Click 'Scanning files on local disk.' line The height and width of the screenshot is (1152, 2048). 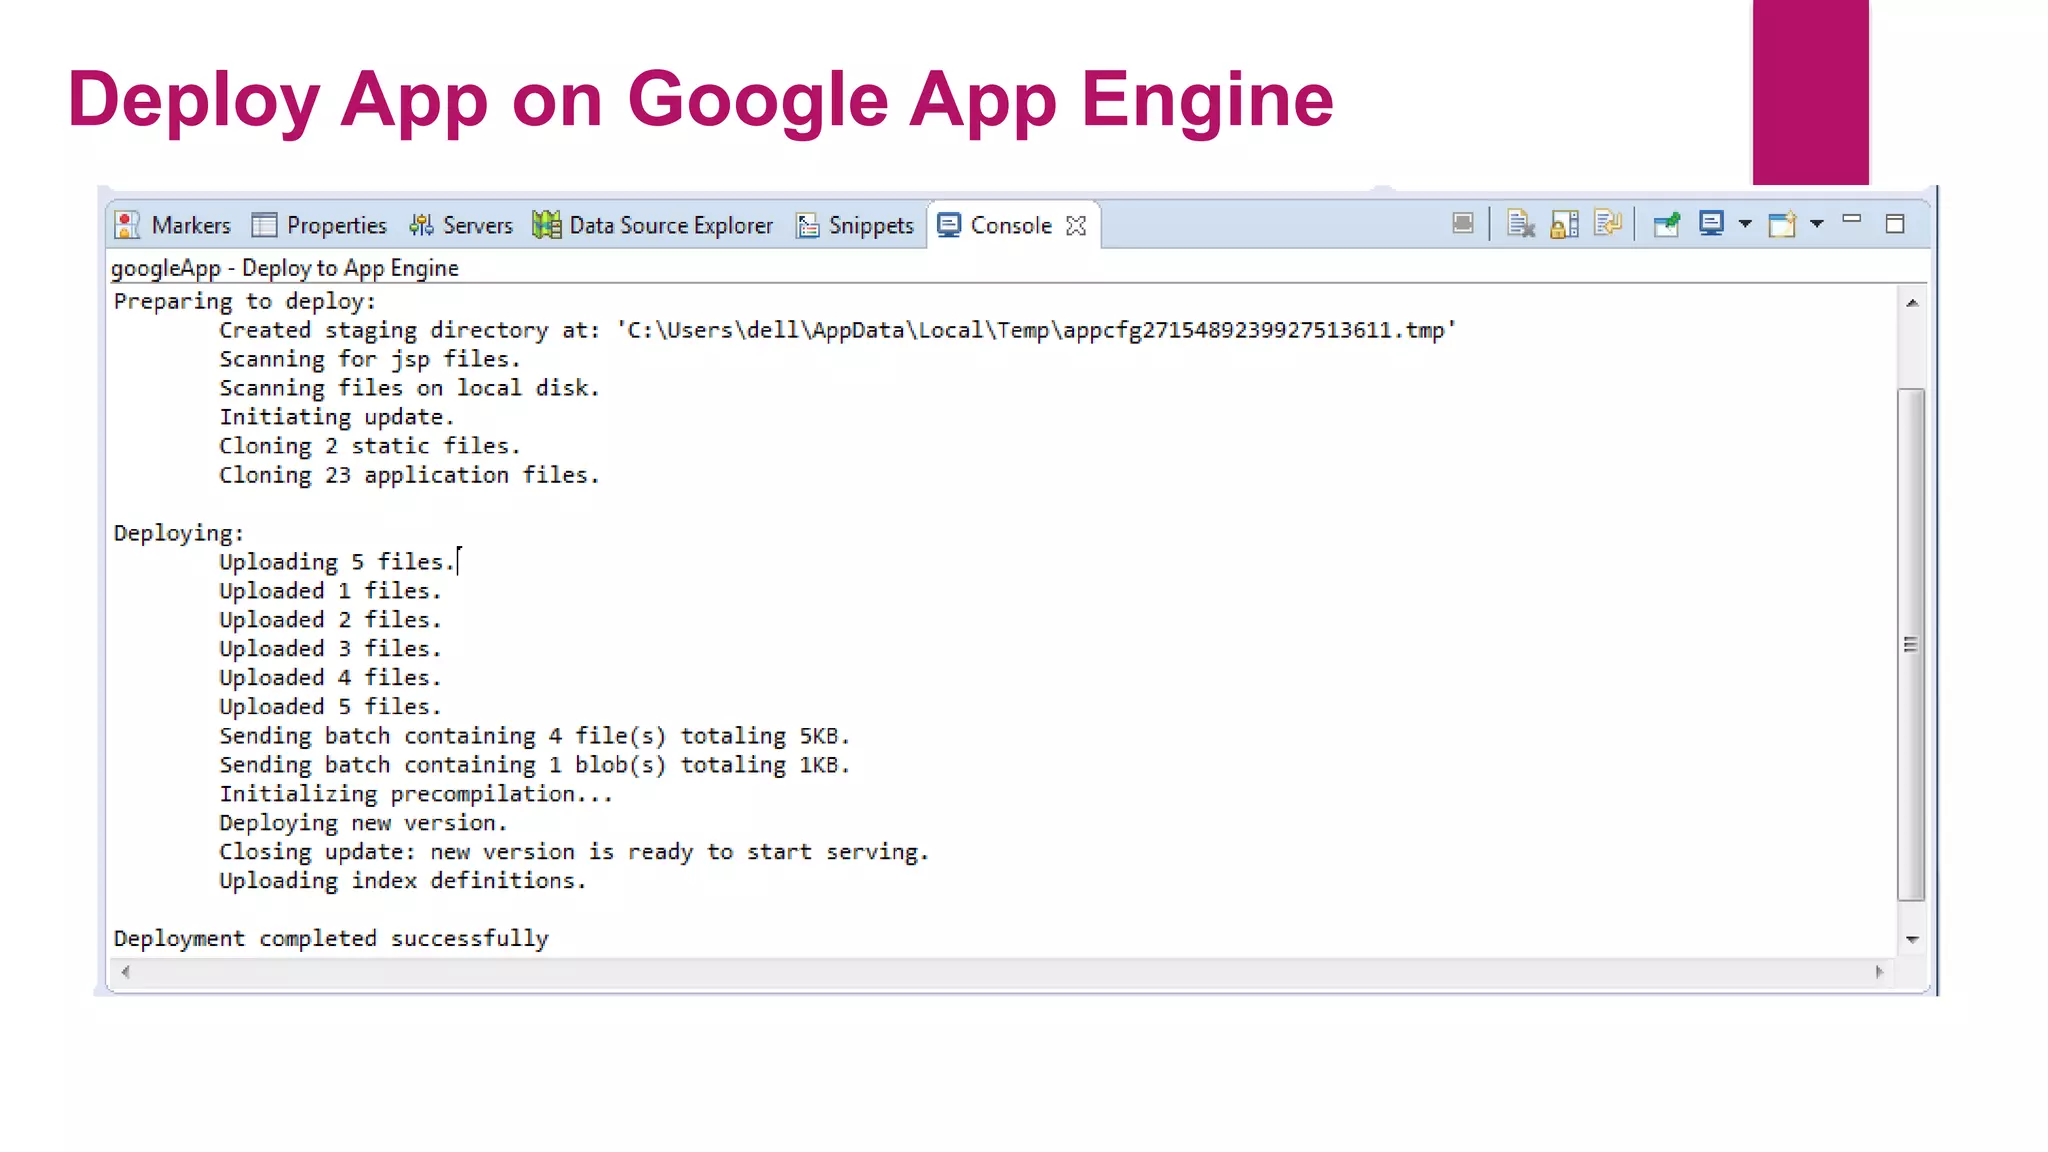pos(409,388)
